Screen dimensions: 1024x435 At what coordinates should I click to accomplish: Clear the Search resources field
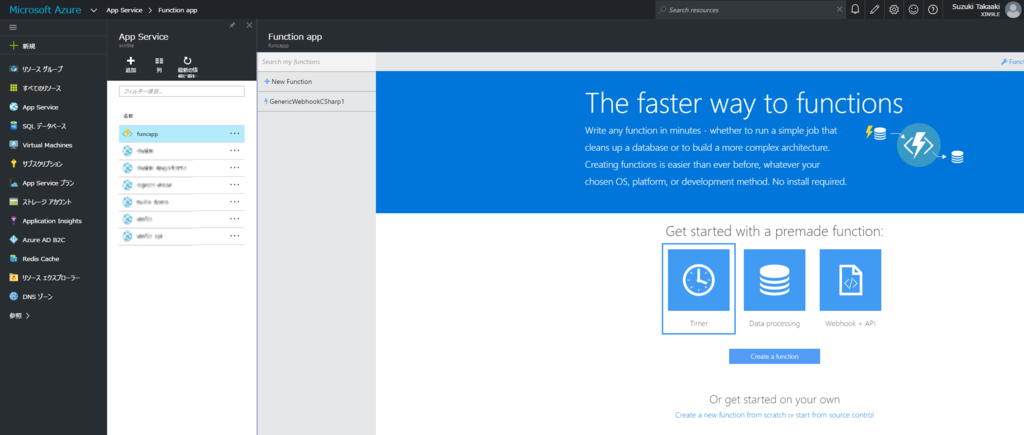point(839,10)
